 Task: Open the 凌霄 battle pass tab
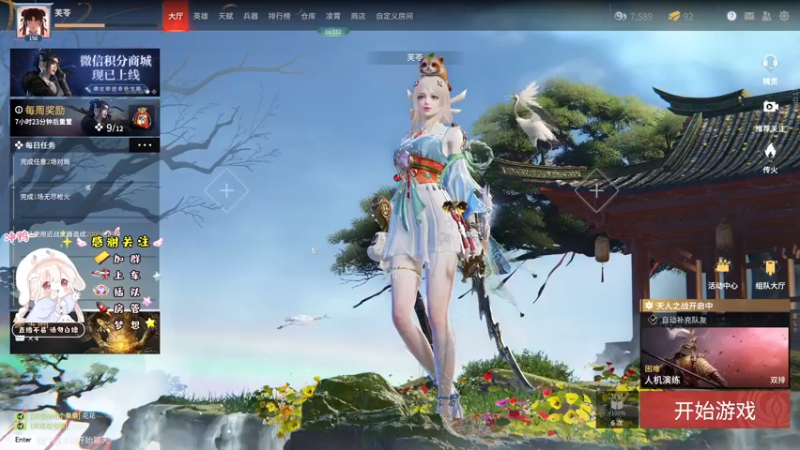click(333, 16)
